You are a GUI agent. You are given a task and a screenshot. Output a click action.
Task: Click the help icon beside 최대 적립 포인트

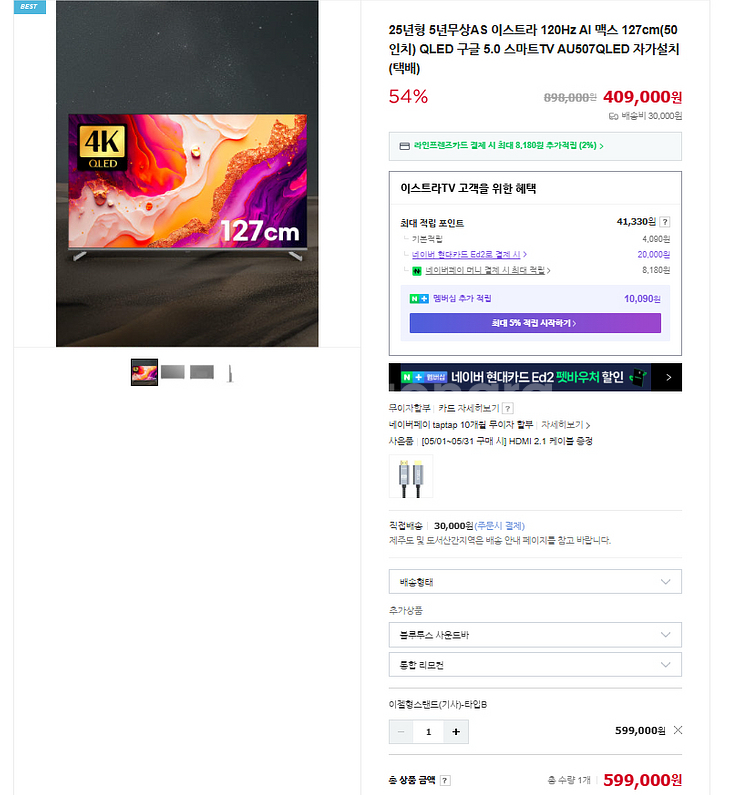[665, 222]
